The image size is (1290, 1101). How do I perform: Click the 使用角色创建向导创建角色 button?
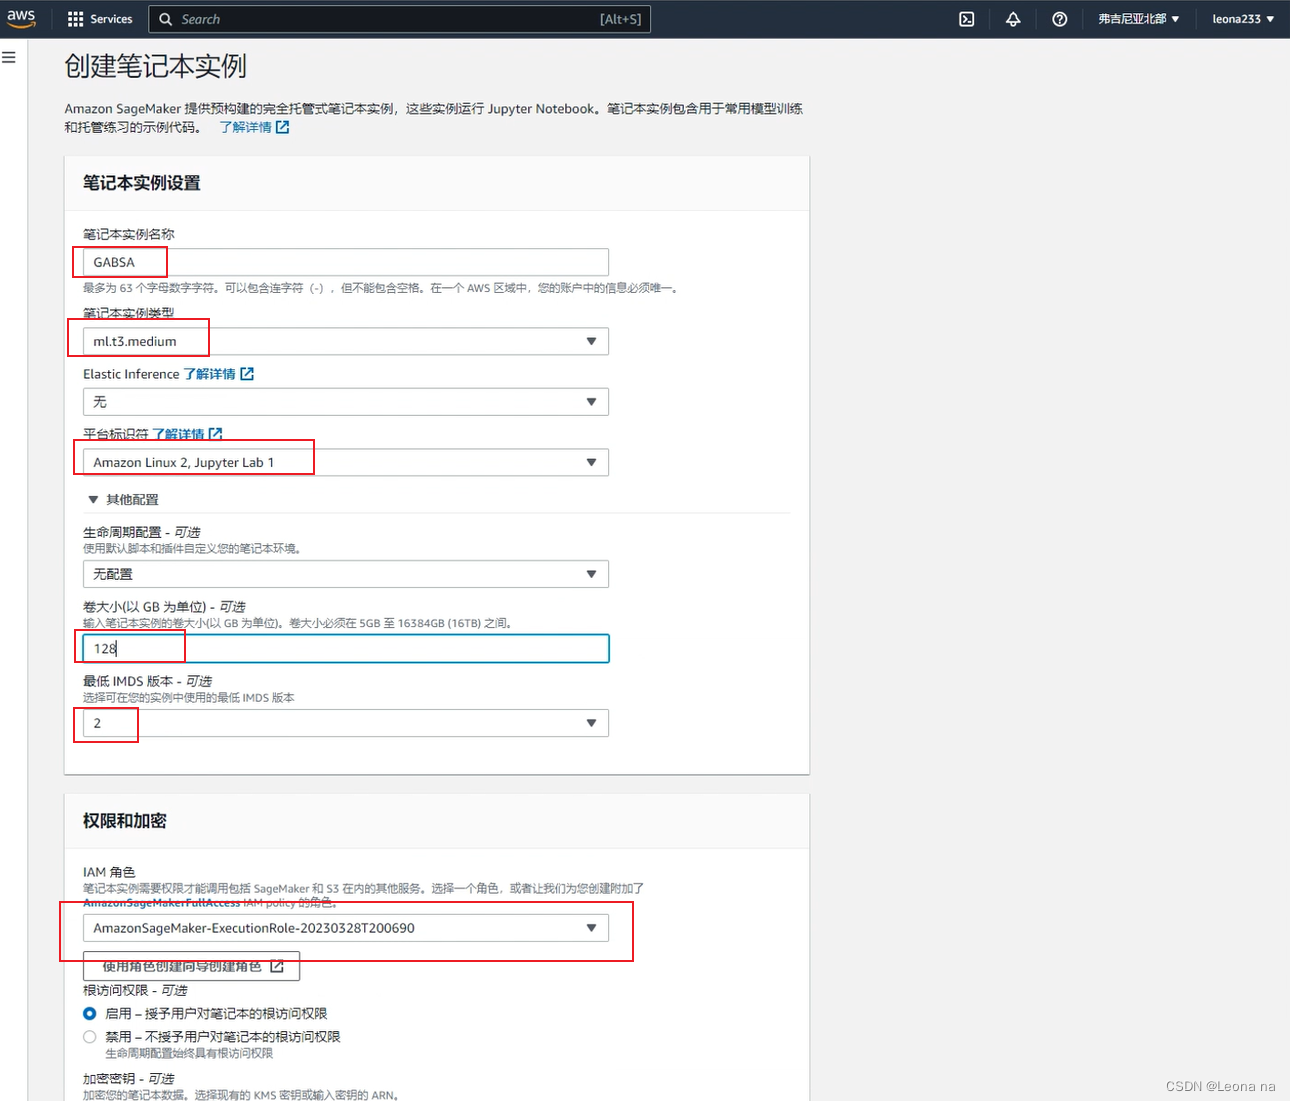[x=192, y=966]
